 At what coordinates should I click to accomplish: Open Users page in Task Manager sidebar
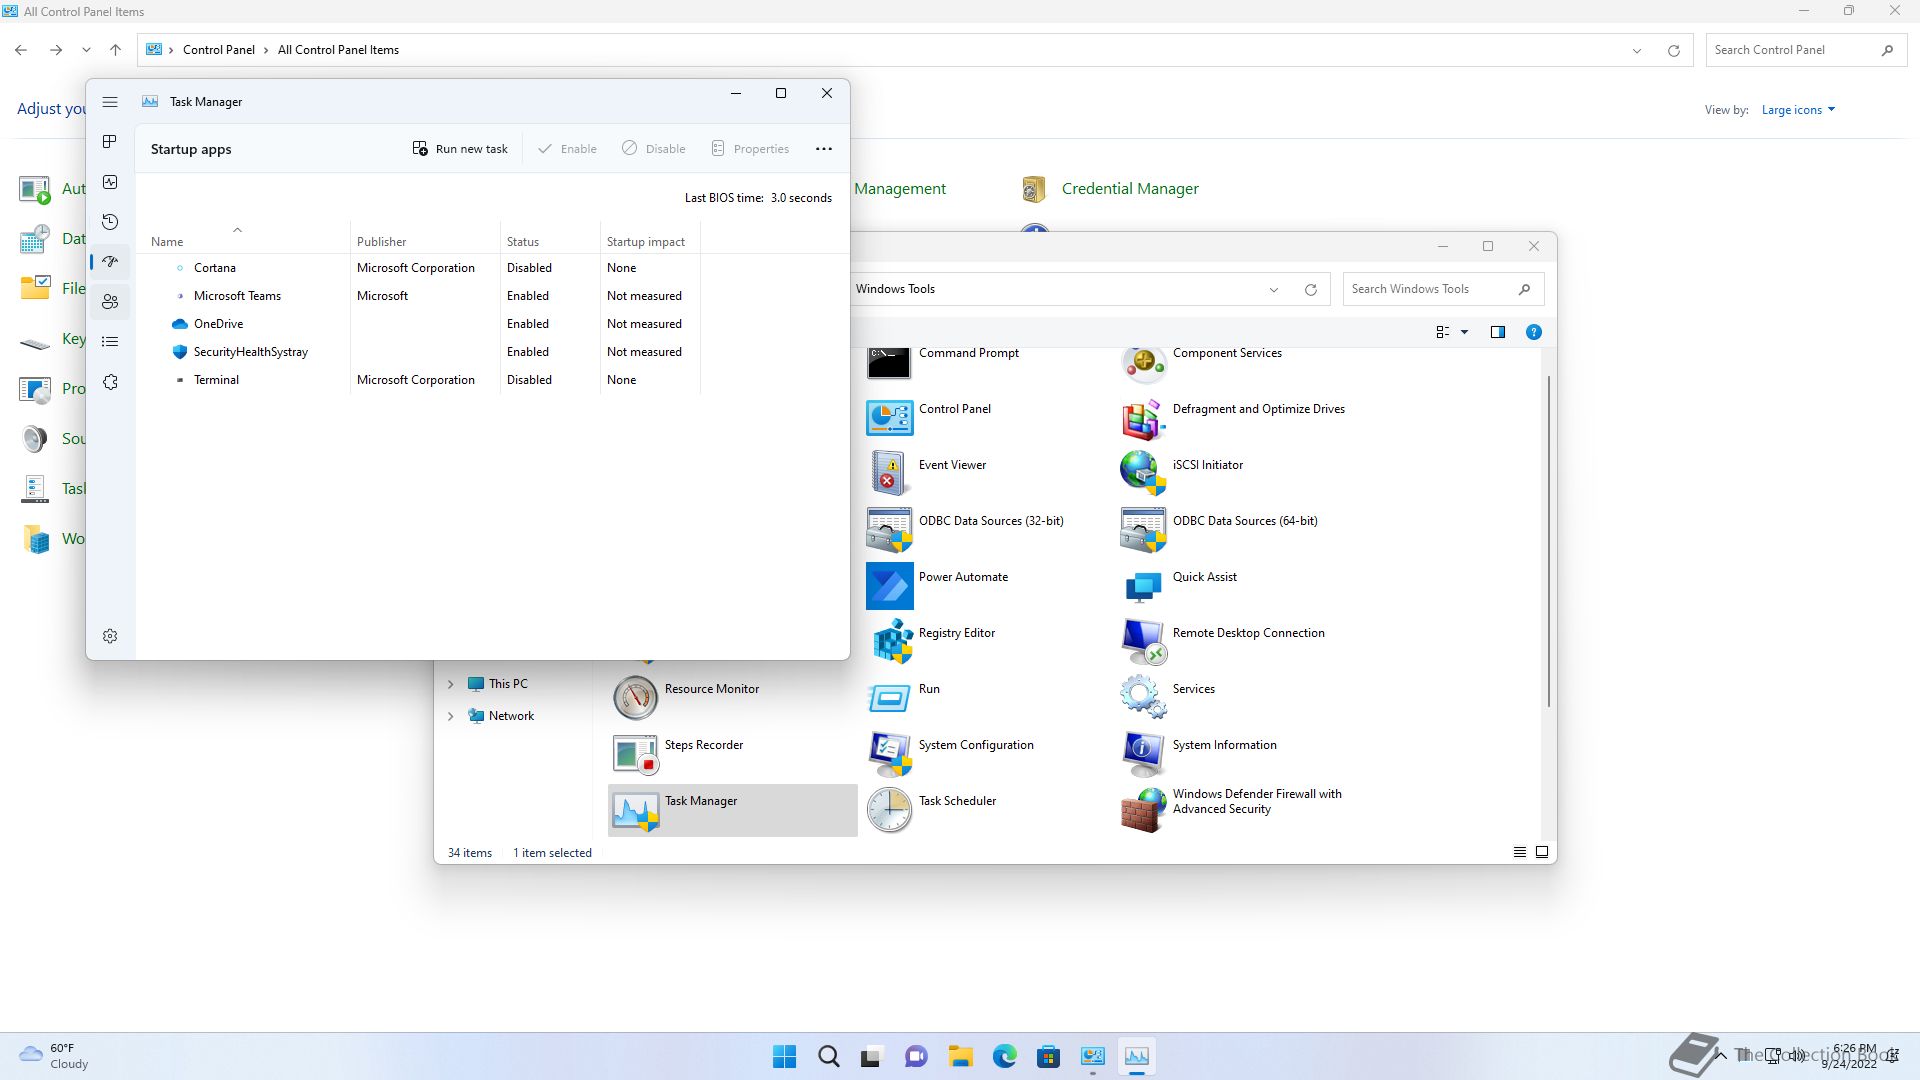tap(110, 302)
